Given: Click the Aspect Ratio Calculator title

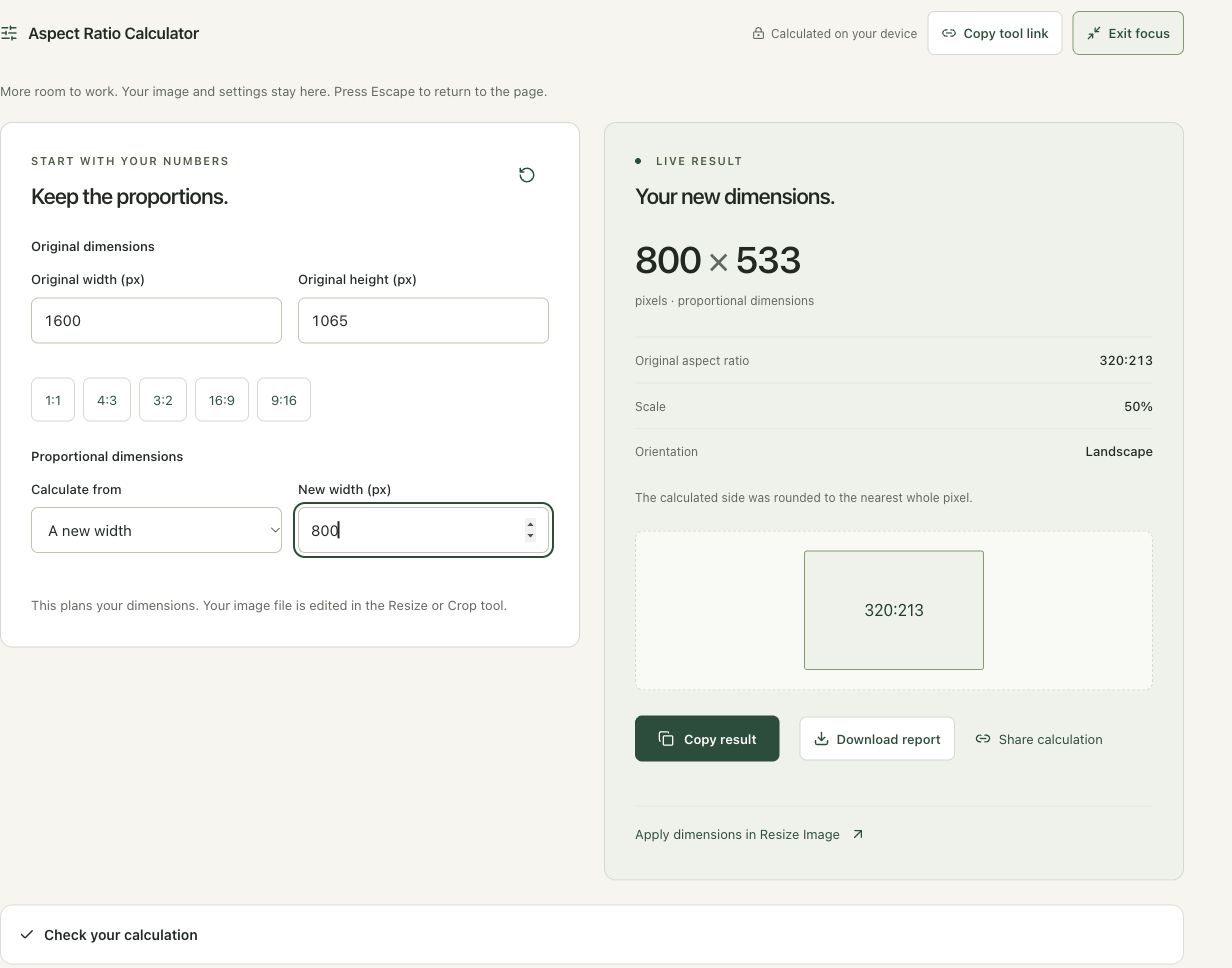Looking at the screenshot, I should tap(114, 33).
